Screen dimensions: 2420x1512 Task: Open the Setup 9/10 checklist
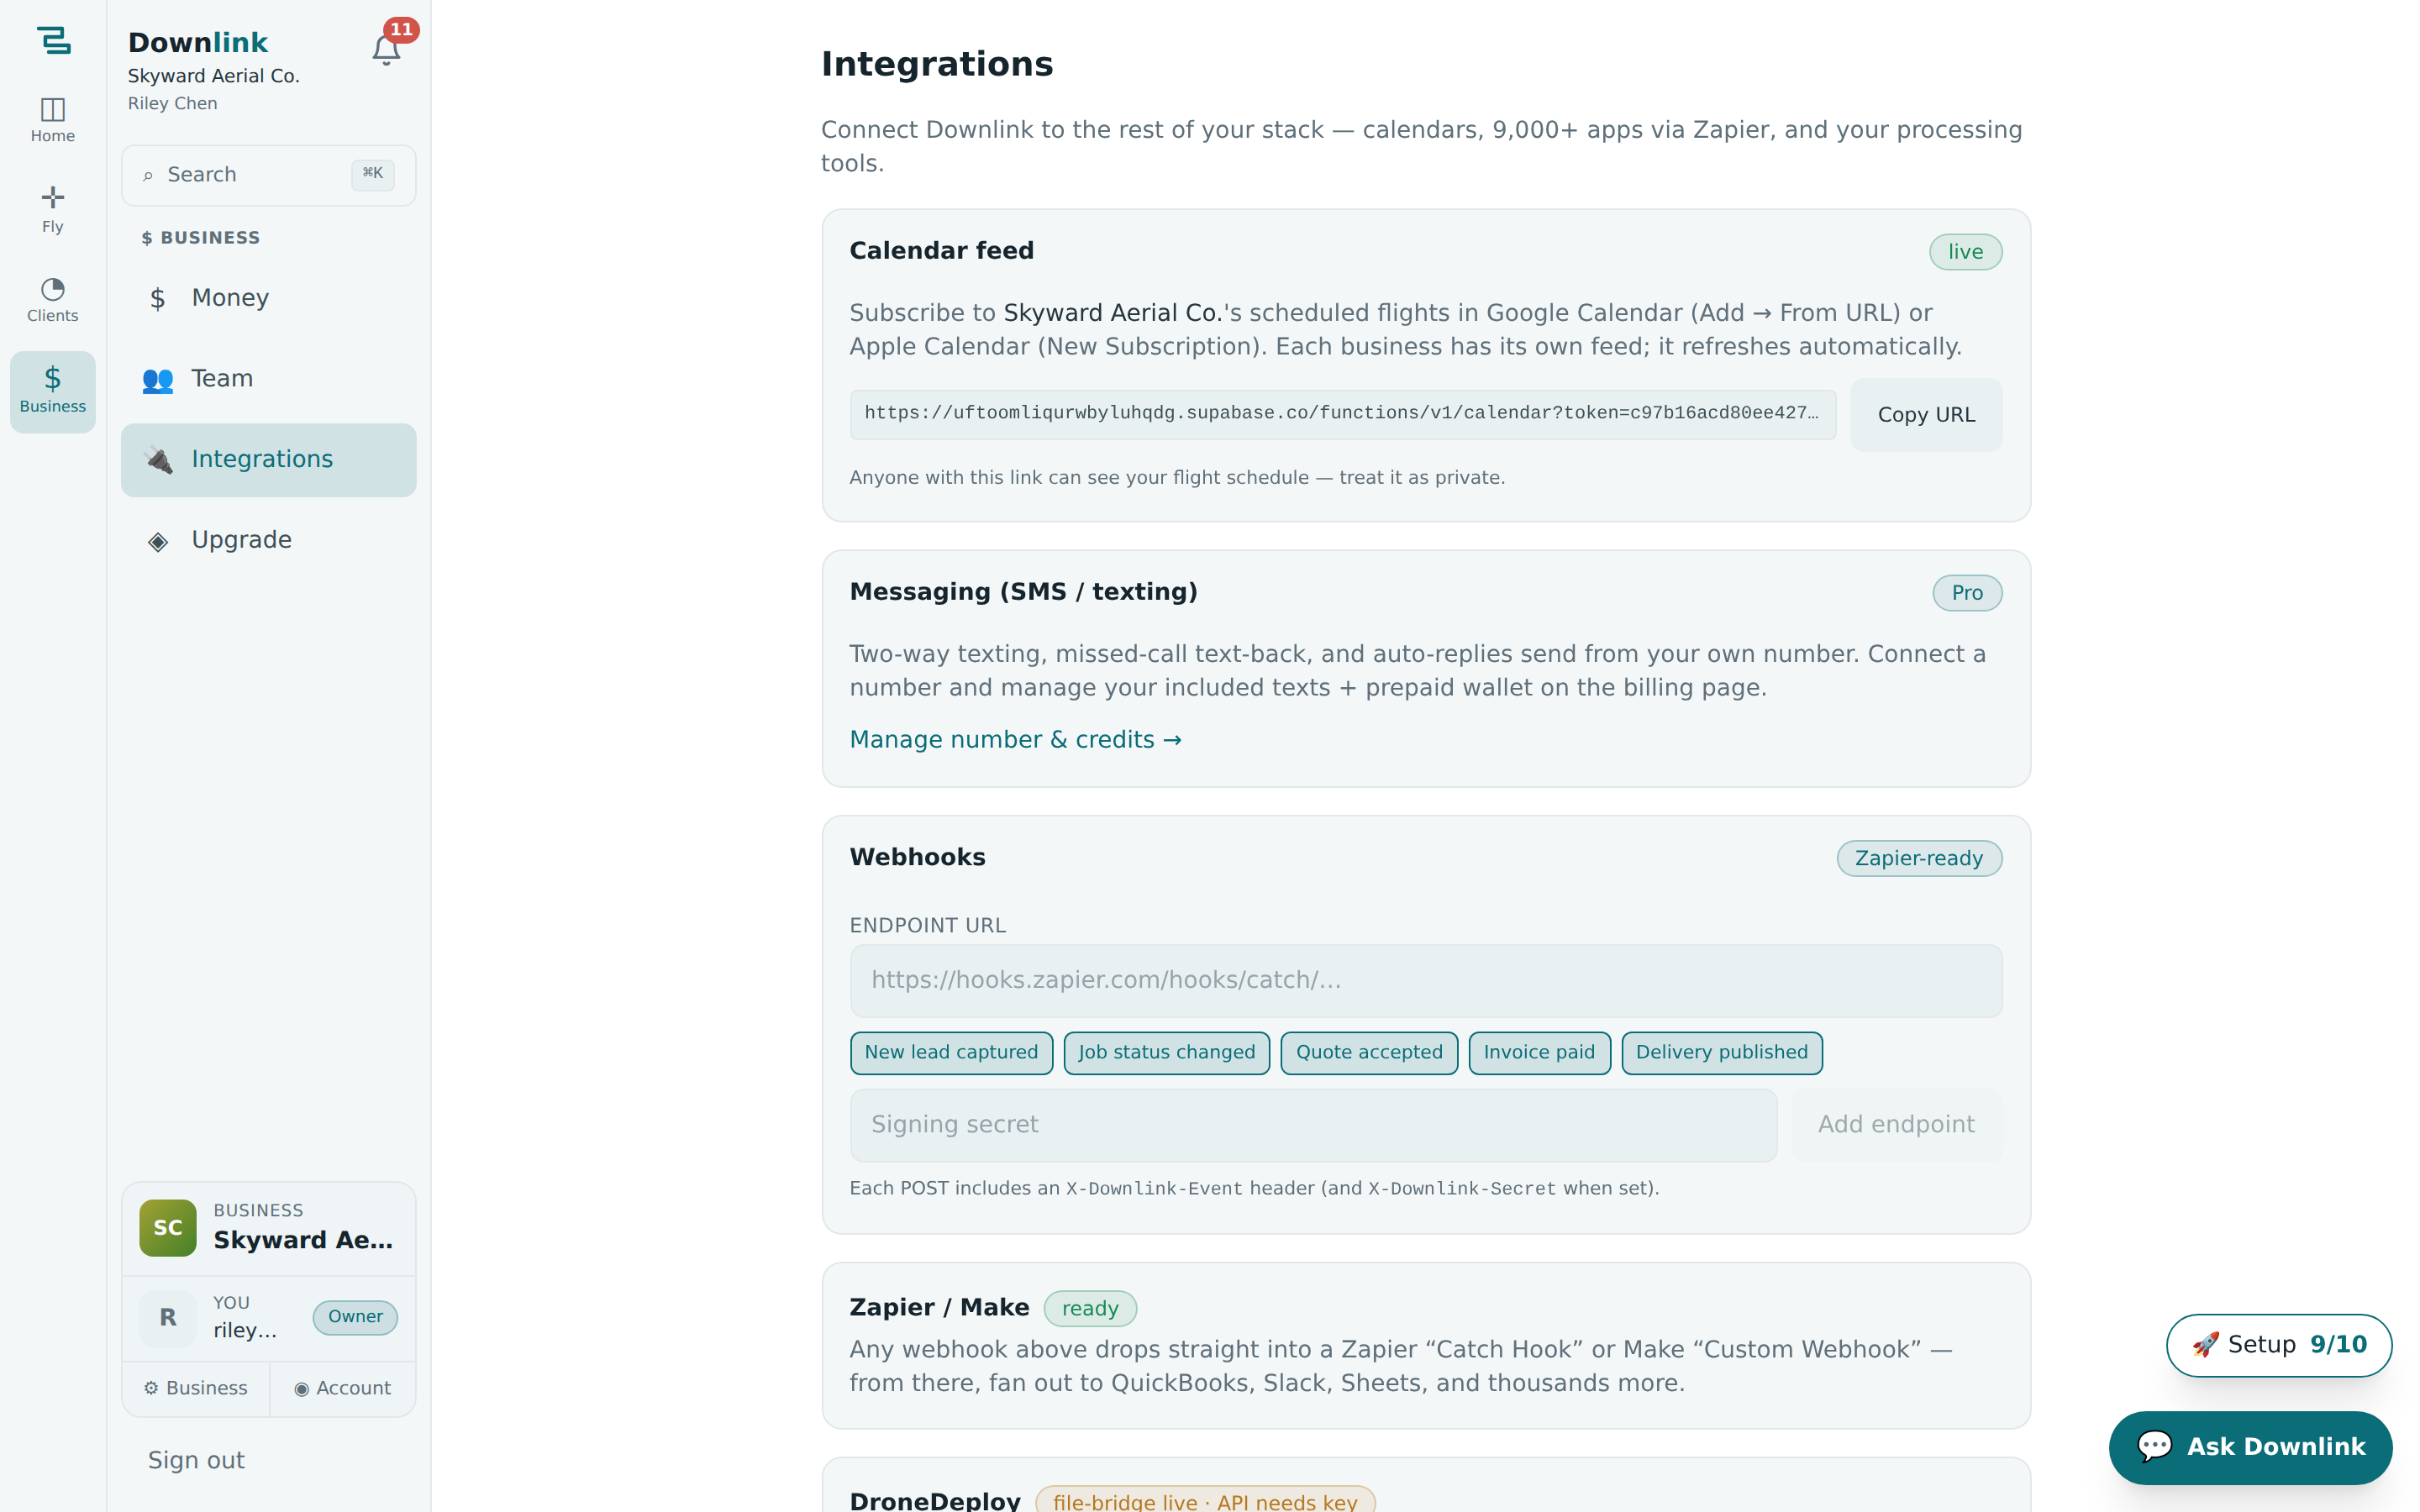coord(2278,1345)
